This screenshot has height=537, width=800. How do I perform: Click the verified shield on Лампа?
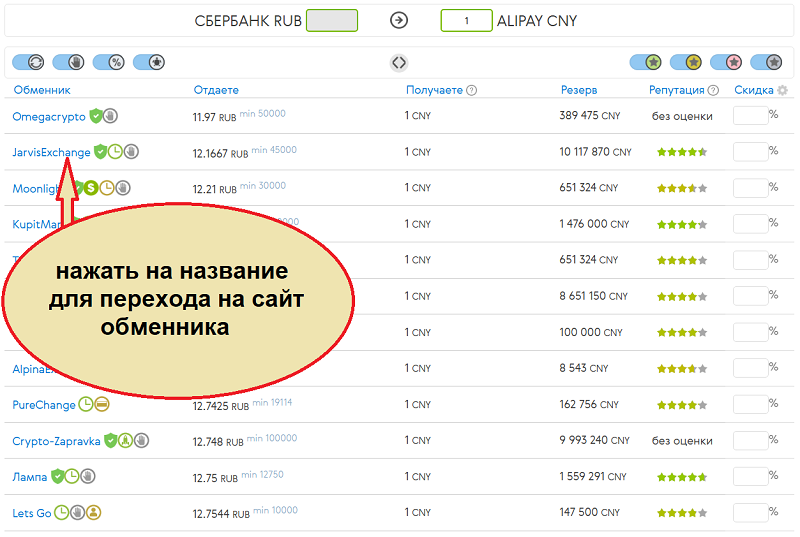pyautogui.click(x=58, y=477)
